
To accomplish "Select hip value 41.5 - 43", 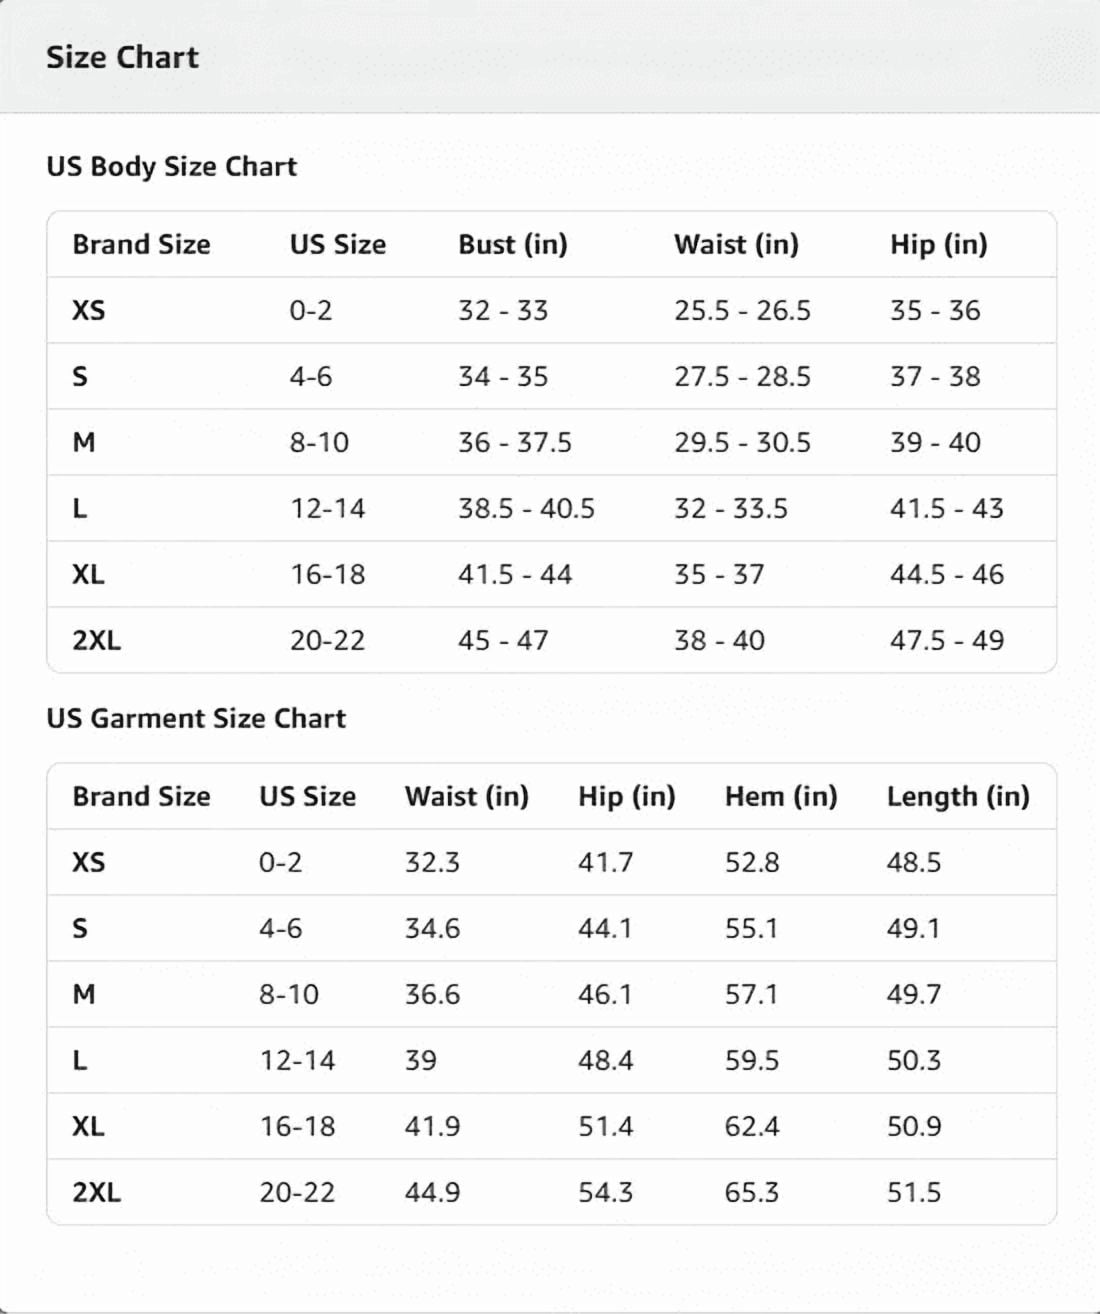I will 947,508.
